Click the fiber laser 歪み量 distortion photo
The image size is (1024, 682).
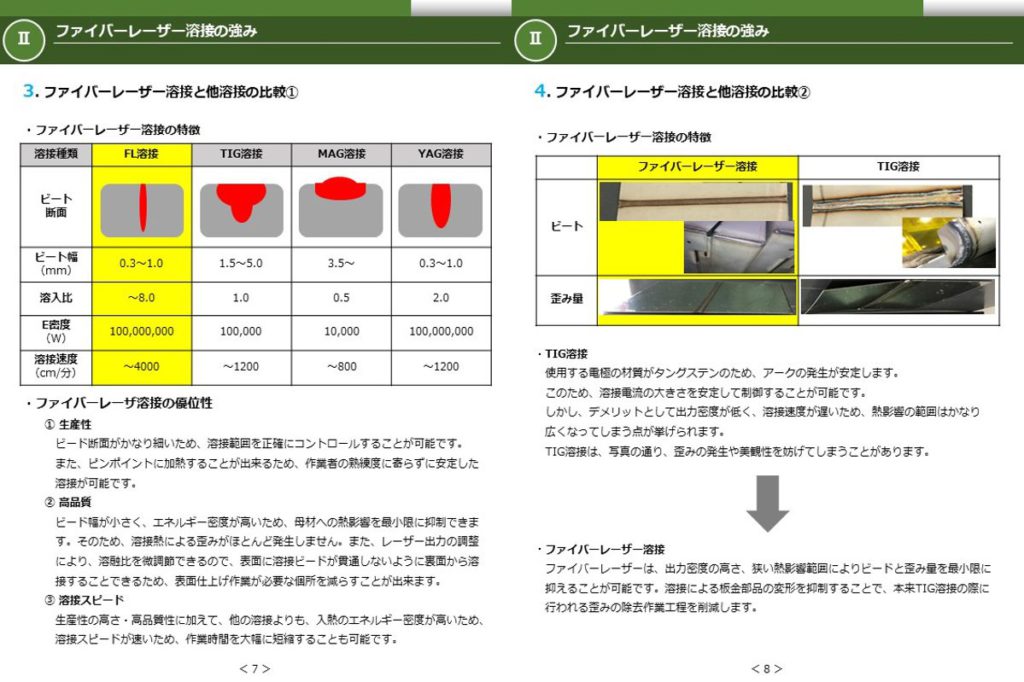click(697, 299)
